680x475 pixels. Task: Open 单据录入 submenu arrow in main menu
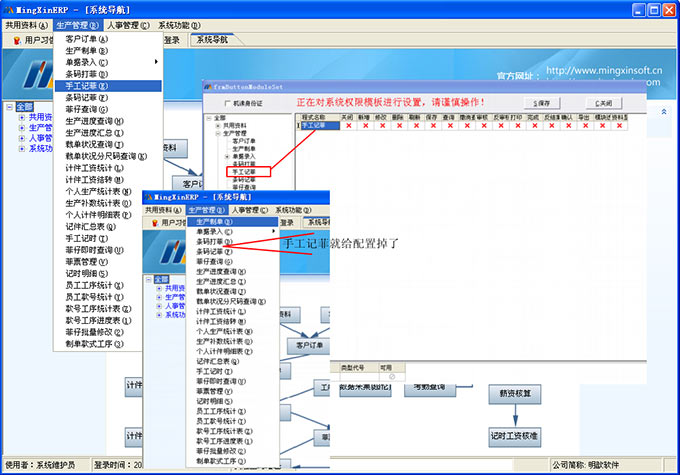coord(156,62)
